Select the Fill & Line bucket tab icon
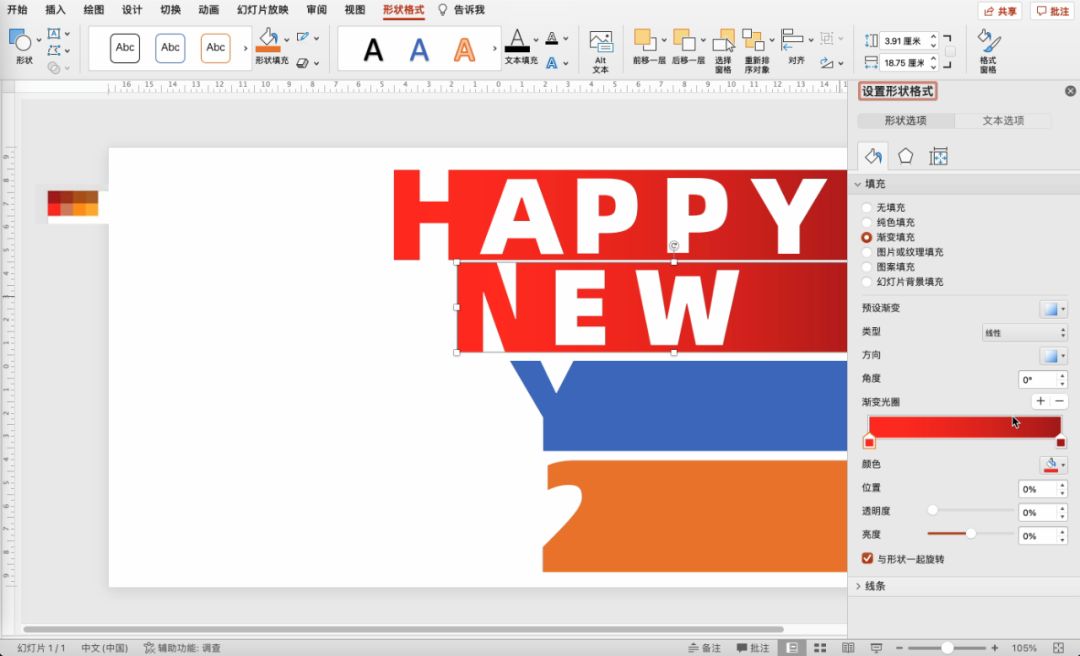Viewport: 1080px width, 656px height. (x=873, y=156)
